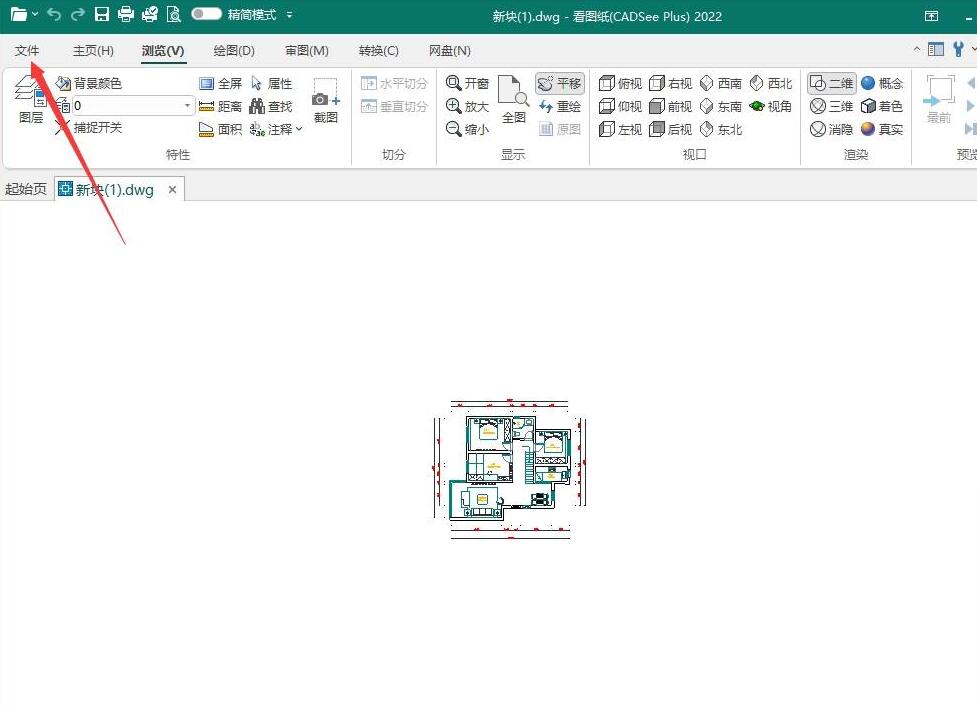Screen dimensions: 977x707
Task: Click the 查找 find binoculars icon
Action: [x=270, y=106]
